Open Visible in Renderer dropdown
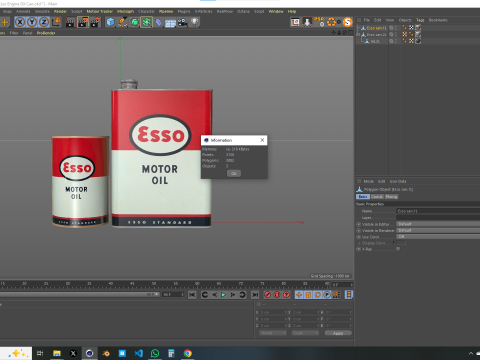 click(x=438, y=230)
